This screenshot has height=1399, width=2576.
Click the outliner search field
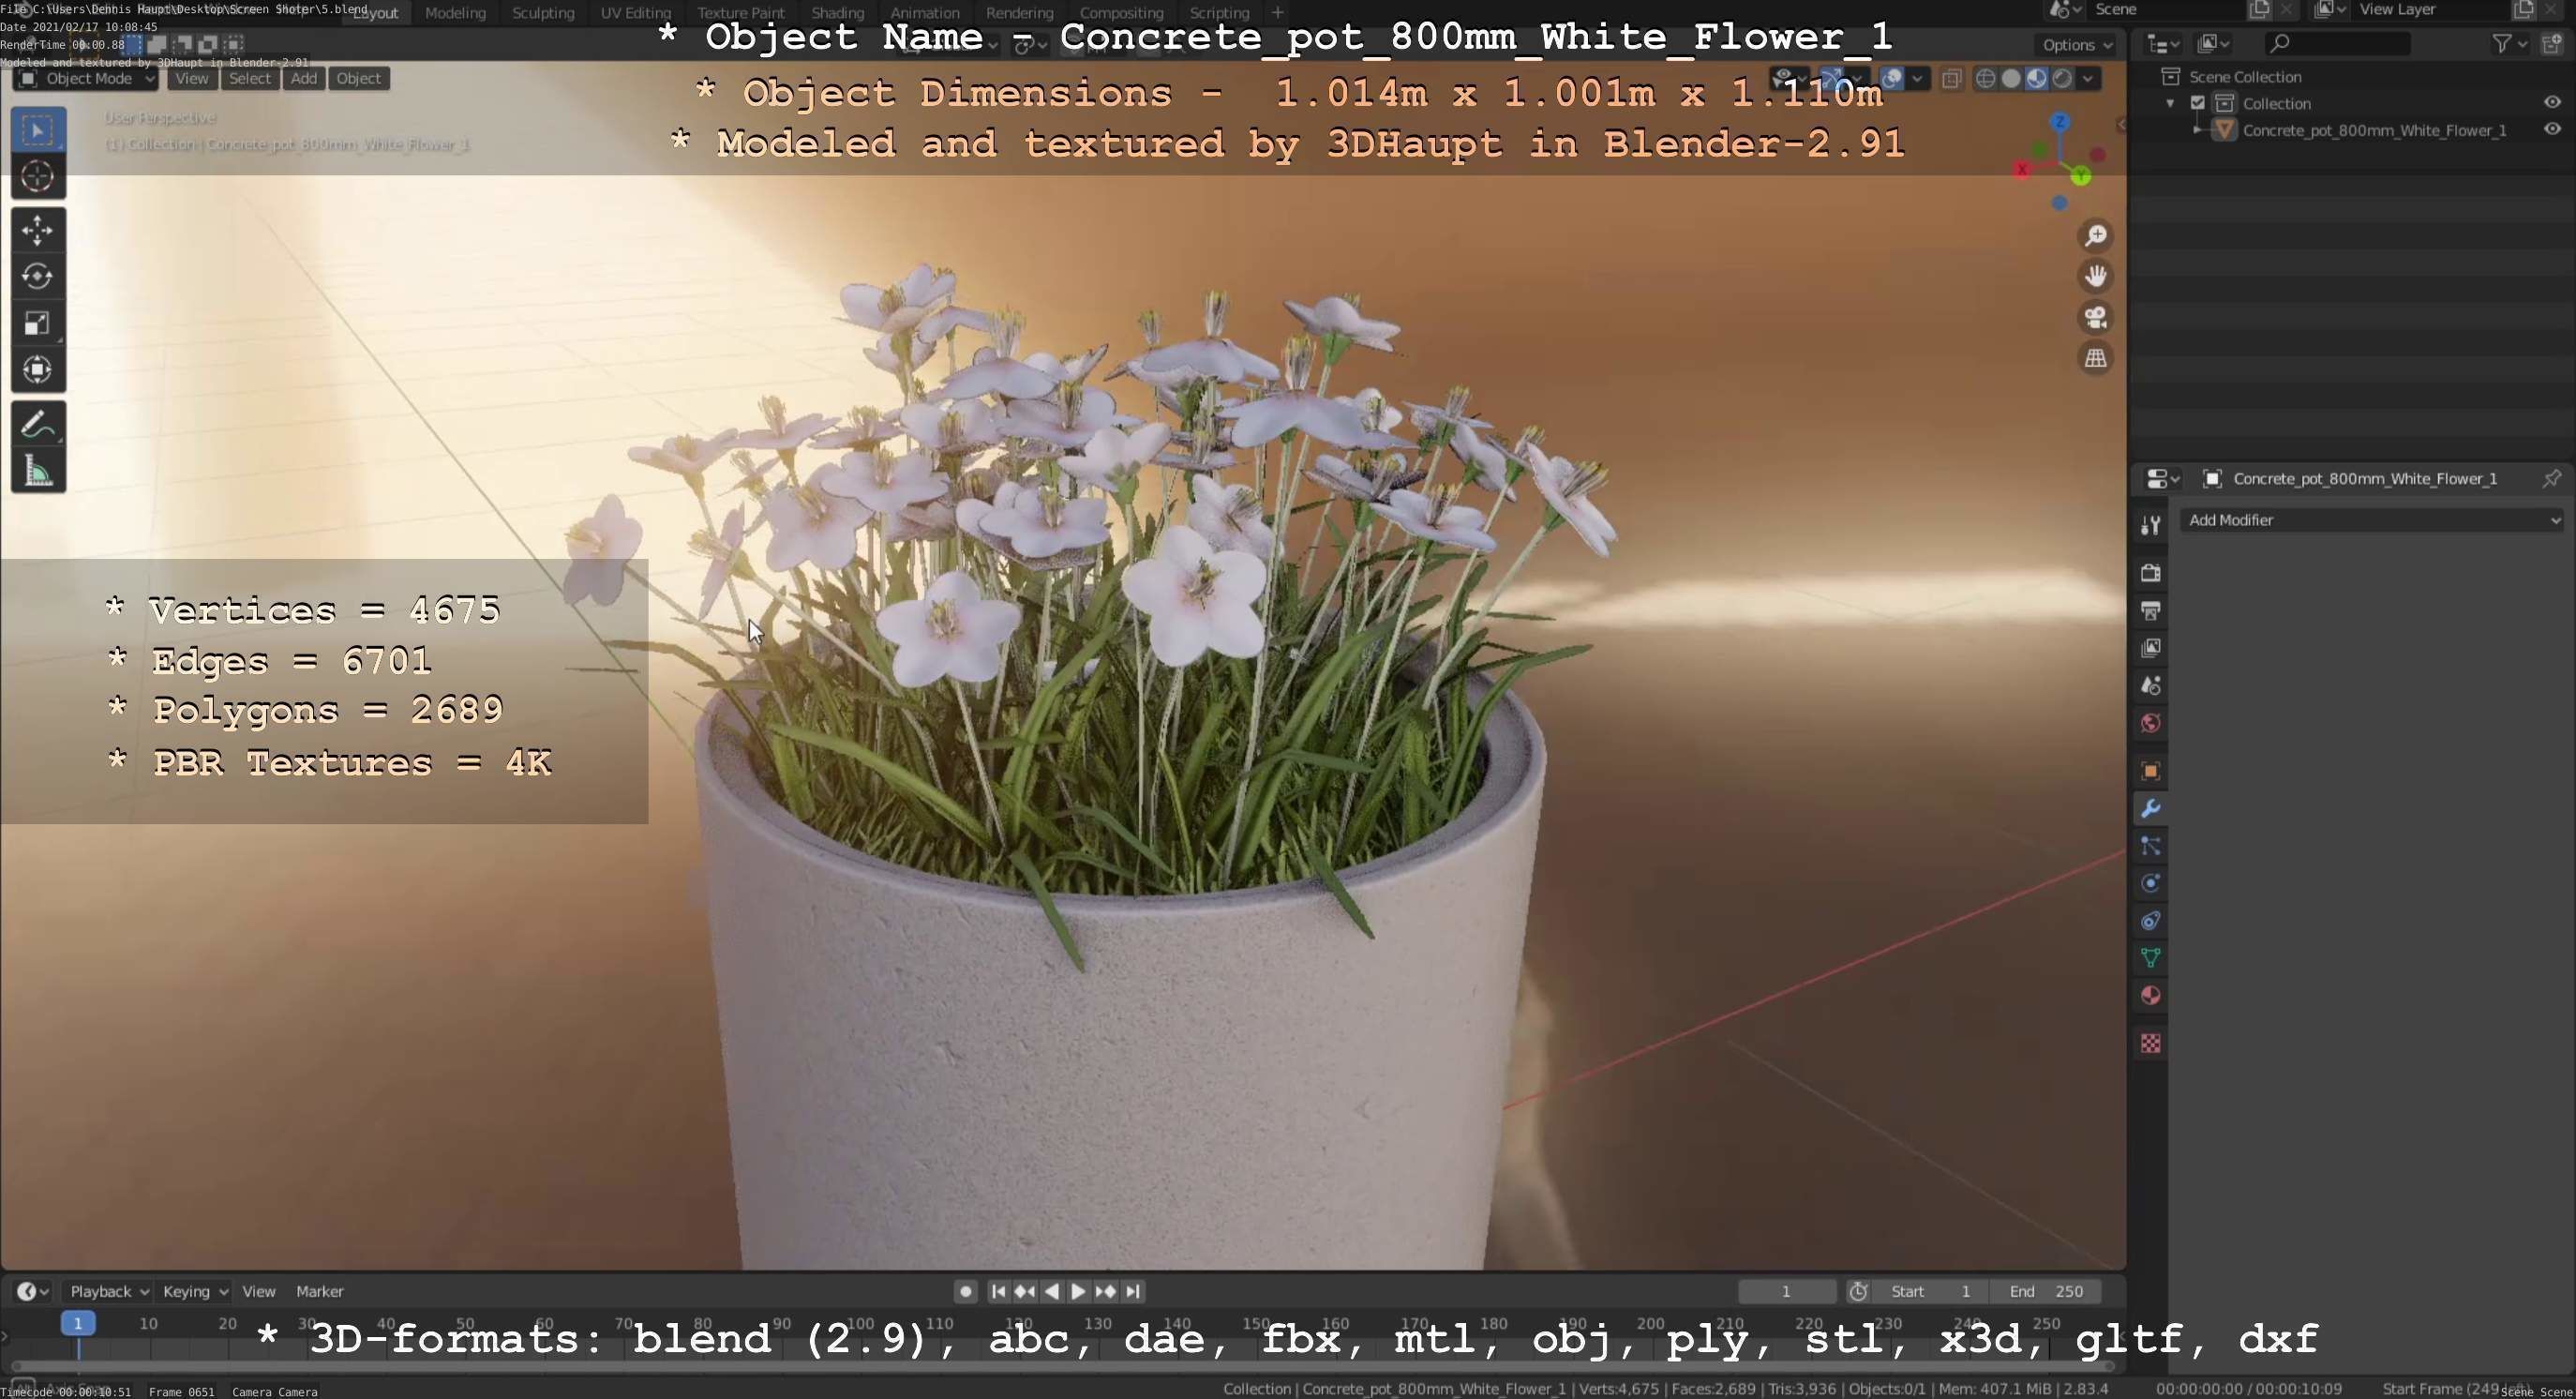point(2336,44)
